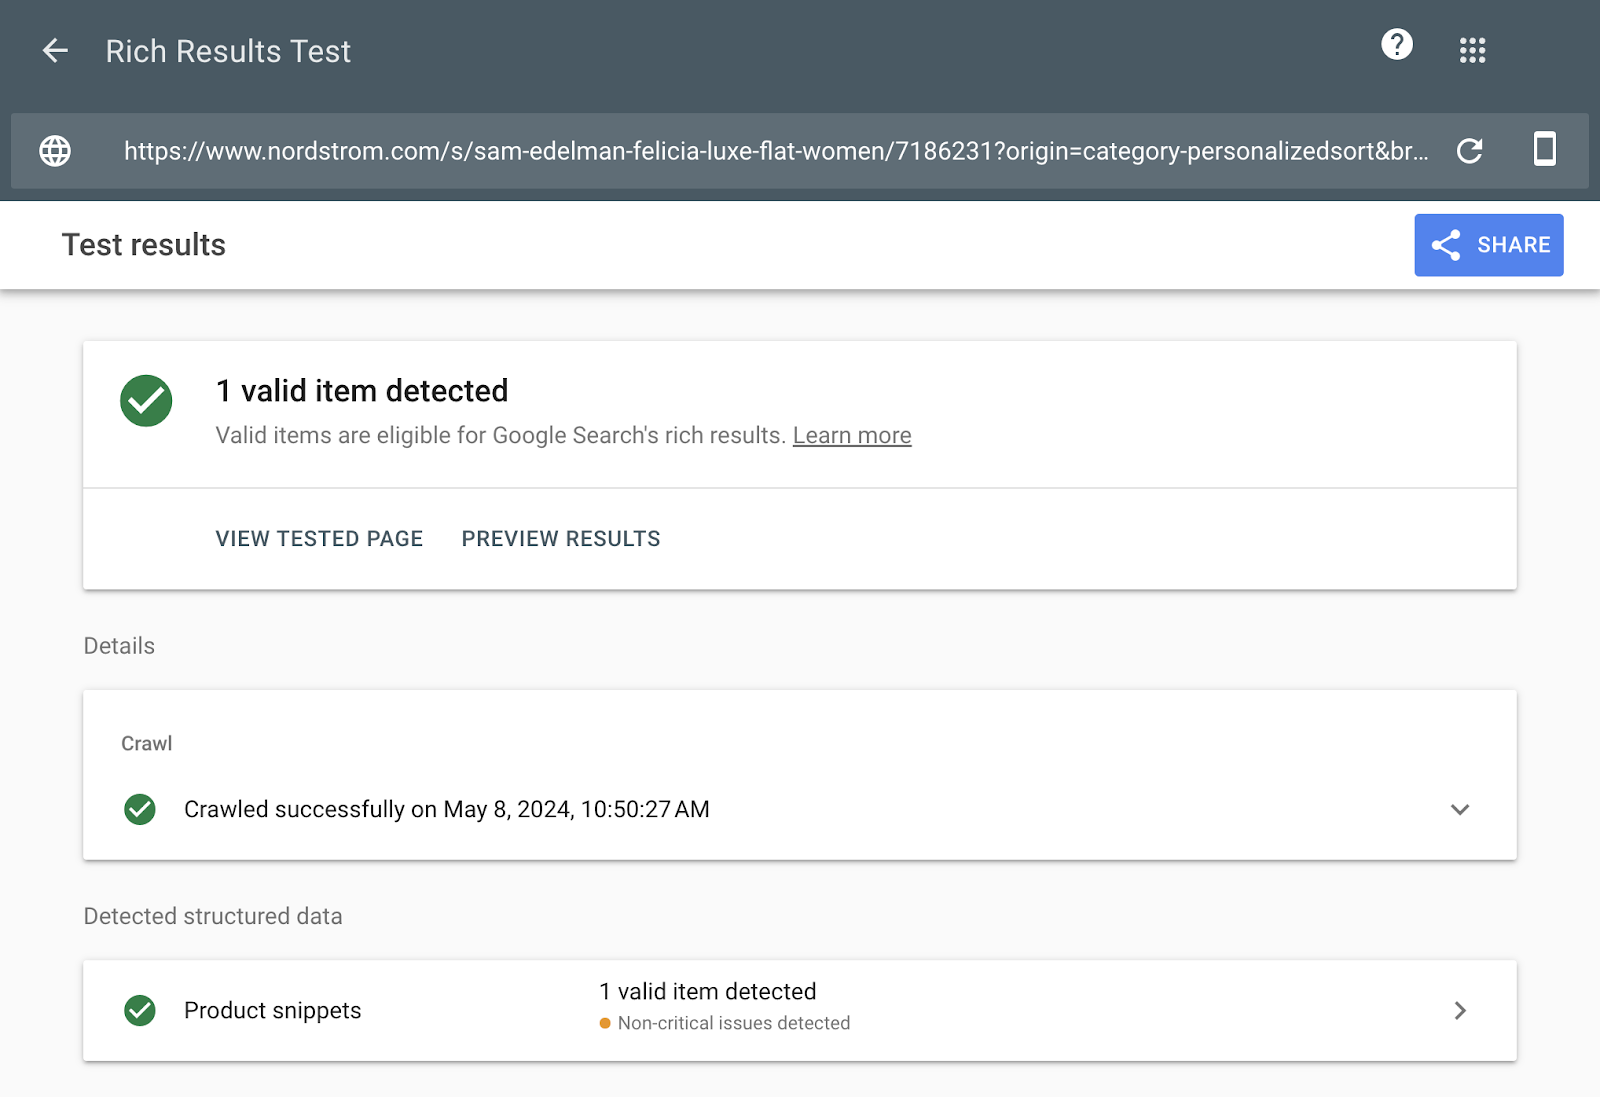1600x1097 pixels.
Task: Click the green check beside Crawled successfully
Action: [140, 809]
